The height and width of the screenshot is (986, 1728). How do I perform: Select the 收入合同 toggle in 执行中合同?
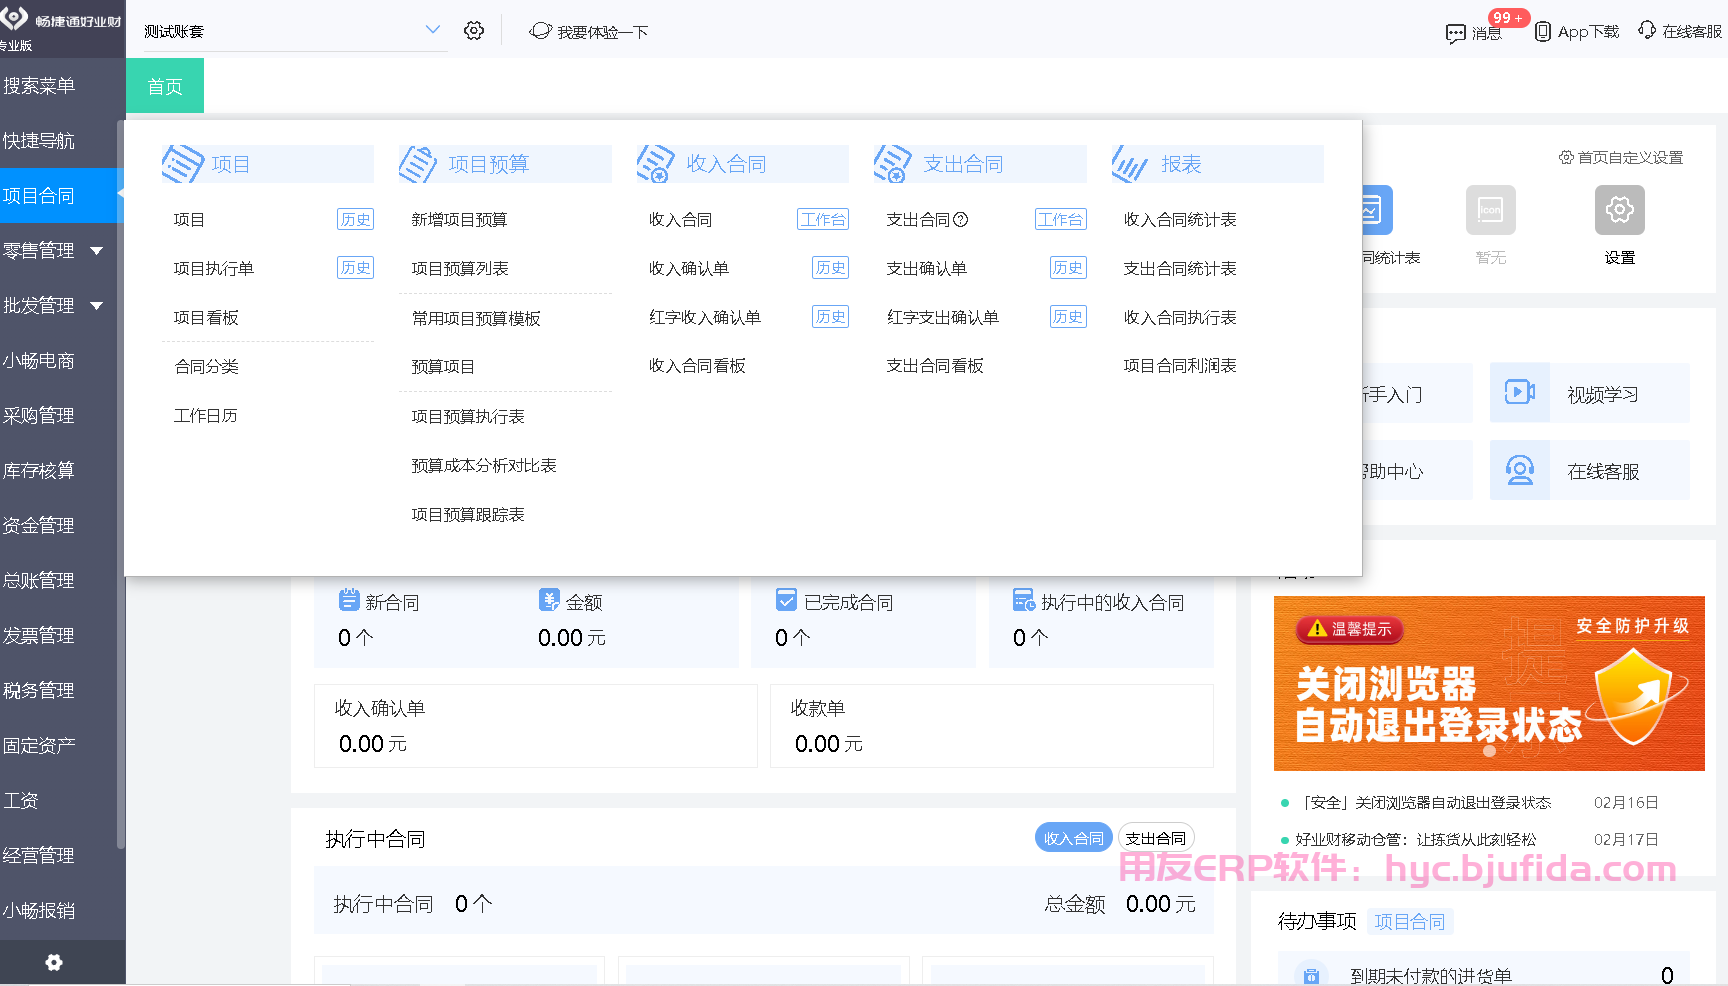coord(1073,838)
